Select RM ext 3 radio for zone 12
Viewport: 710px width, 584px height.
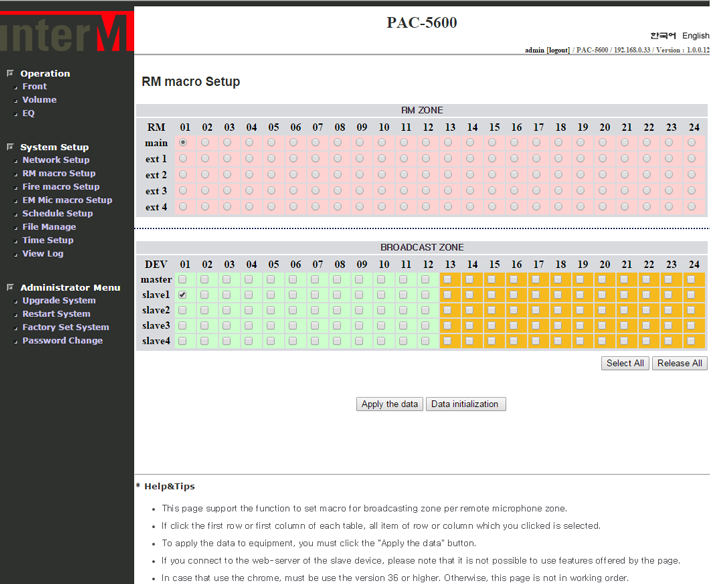point(426,191)
